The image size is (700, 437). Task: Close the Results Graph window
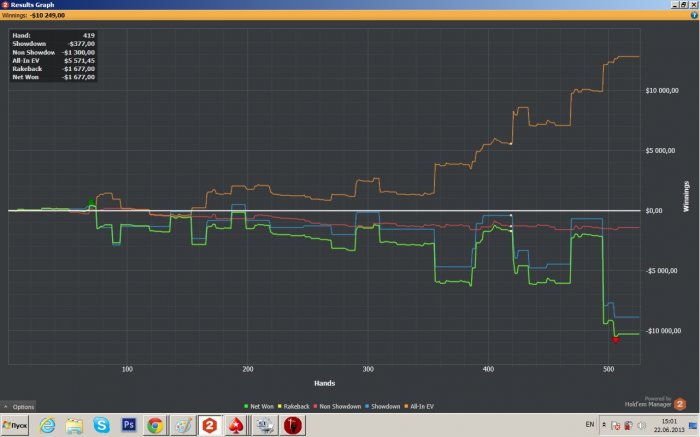pos(693,4)
